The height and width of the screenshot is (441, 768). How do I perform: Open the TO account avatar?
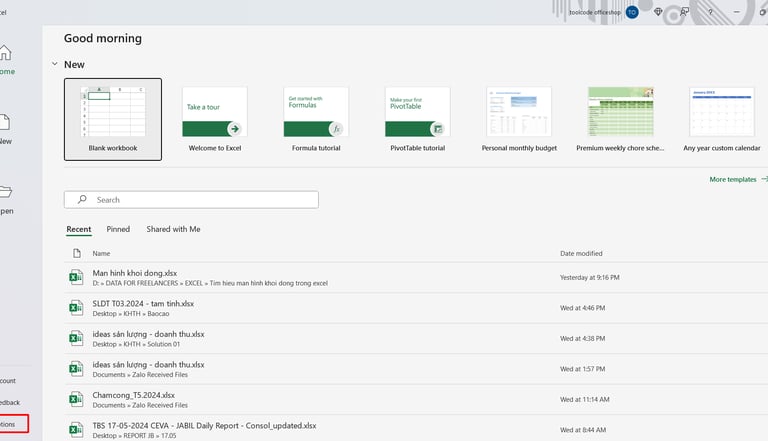[x=632, y=12]
